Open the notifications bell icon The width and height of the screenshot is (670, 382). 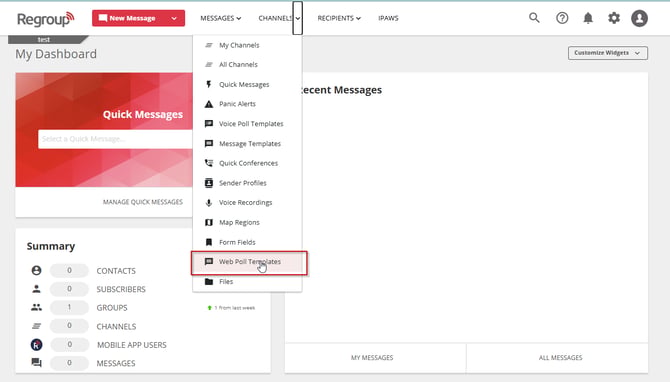click(x=588, y=18)
